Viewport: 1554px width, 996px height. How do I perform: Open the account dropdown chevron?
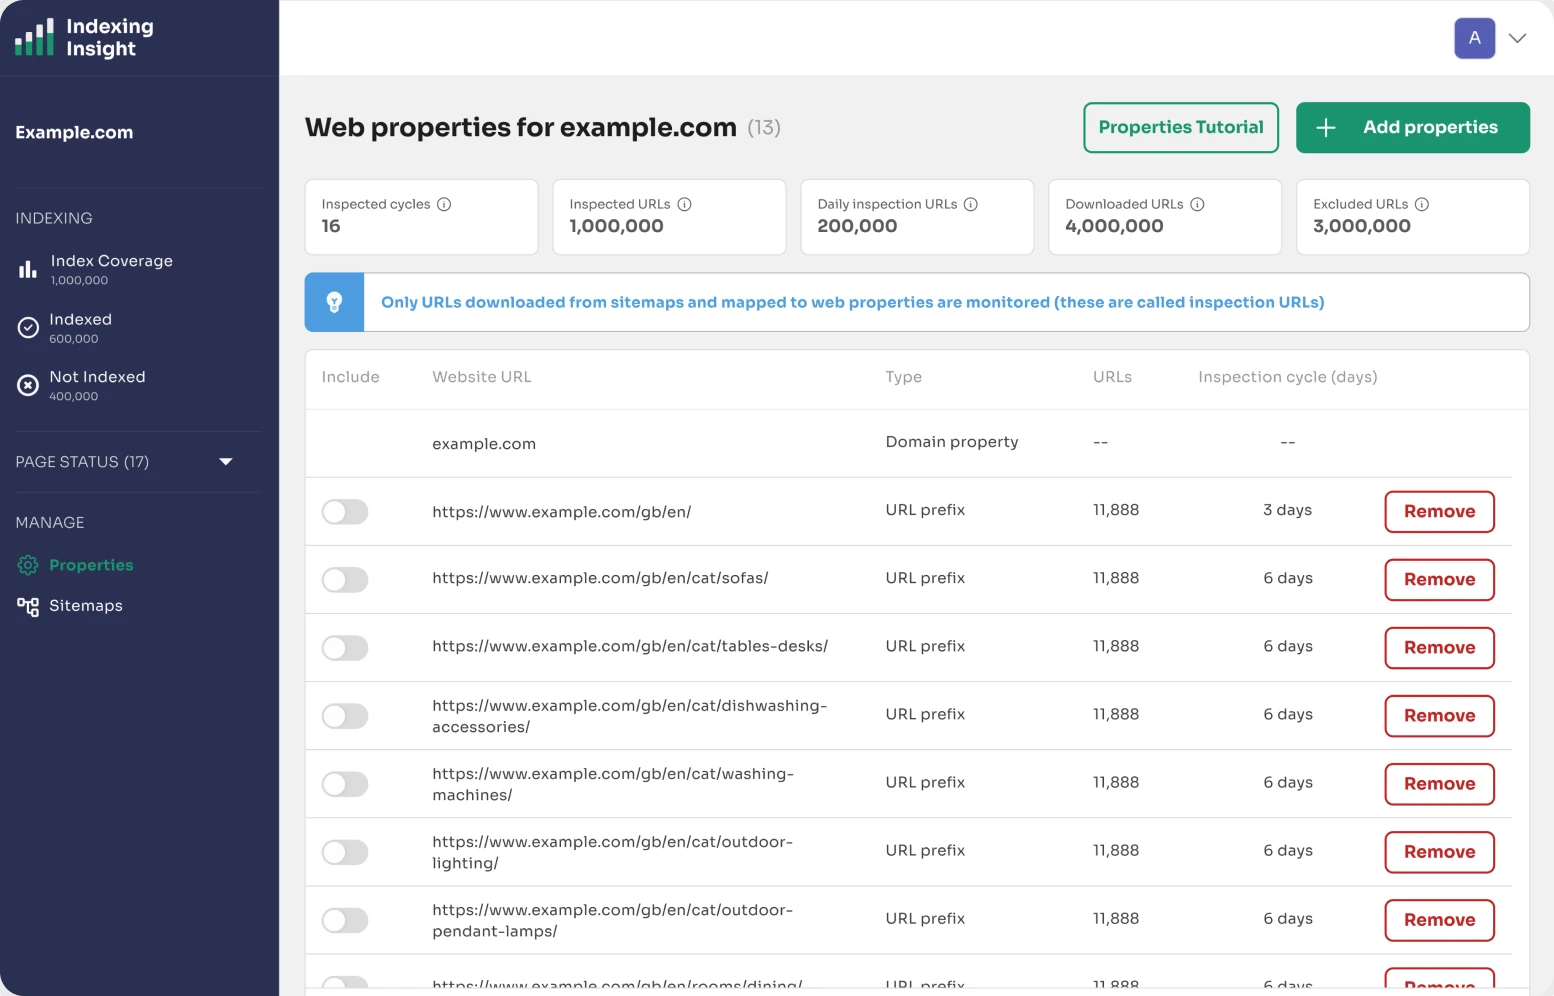click(1518, 38)
